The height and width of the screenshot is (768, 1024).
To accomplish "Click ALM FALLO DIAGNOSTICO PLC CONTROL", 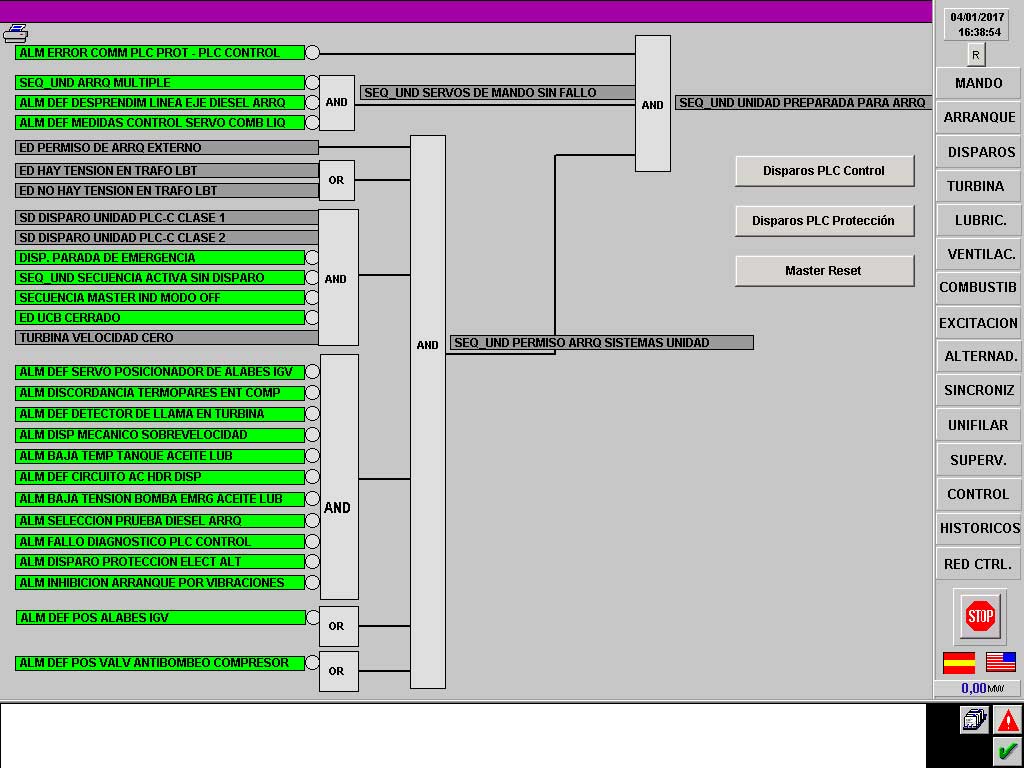I will (x=160, y=542).
